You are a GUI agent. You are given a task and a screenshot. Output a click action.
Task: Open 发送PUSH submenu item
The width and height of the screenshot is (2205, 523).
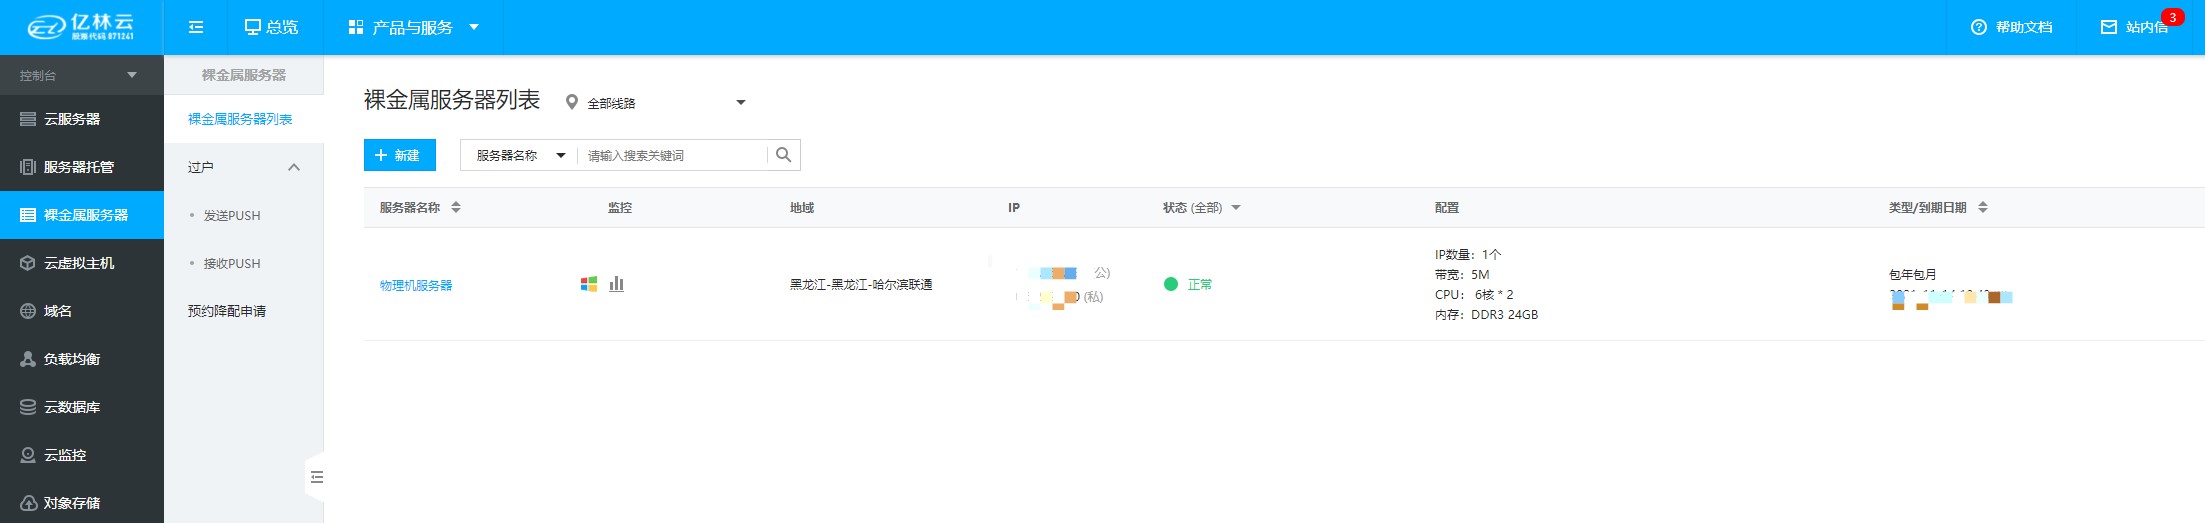(232, 215)
